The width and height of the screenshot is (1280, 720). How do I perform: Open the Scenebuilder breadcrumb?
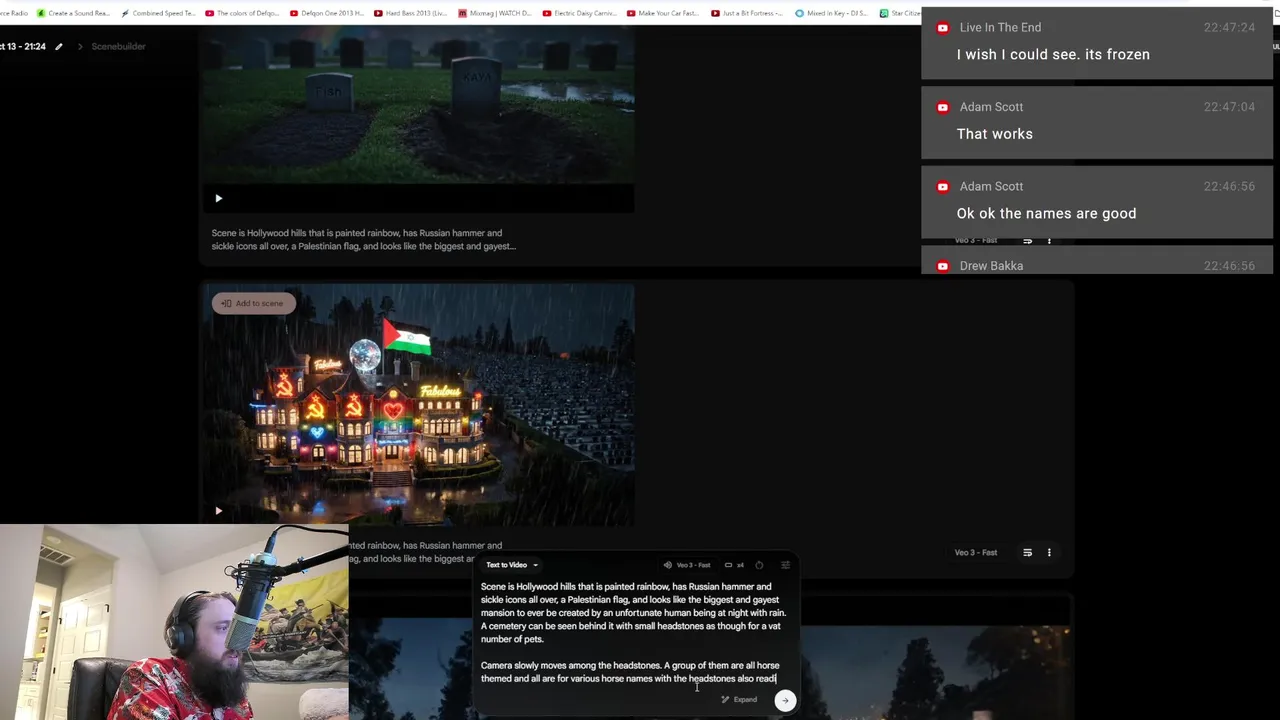tap(118, 47)
